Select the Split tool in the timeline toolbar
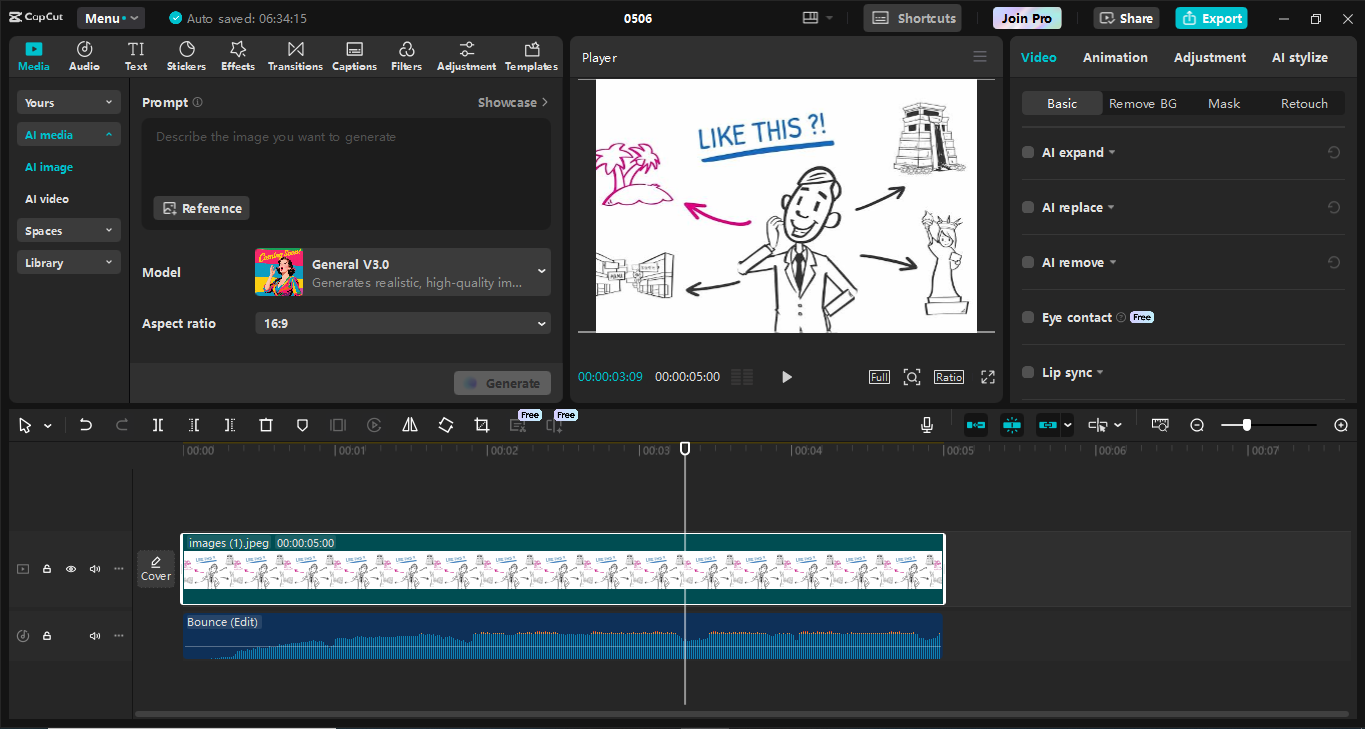Viewport: 1365px width, 729px height. click(157, 424)
